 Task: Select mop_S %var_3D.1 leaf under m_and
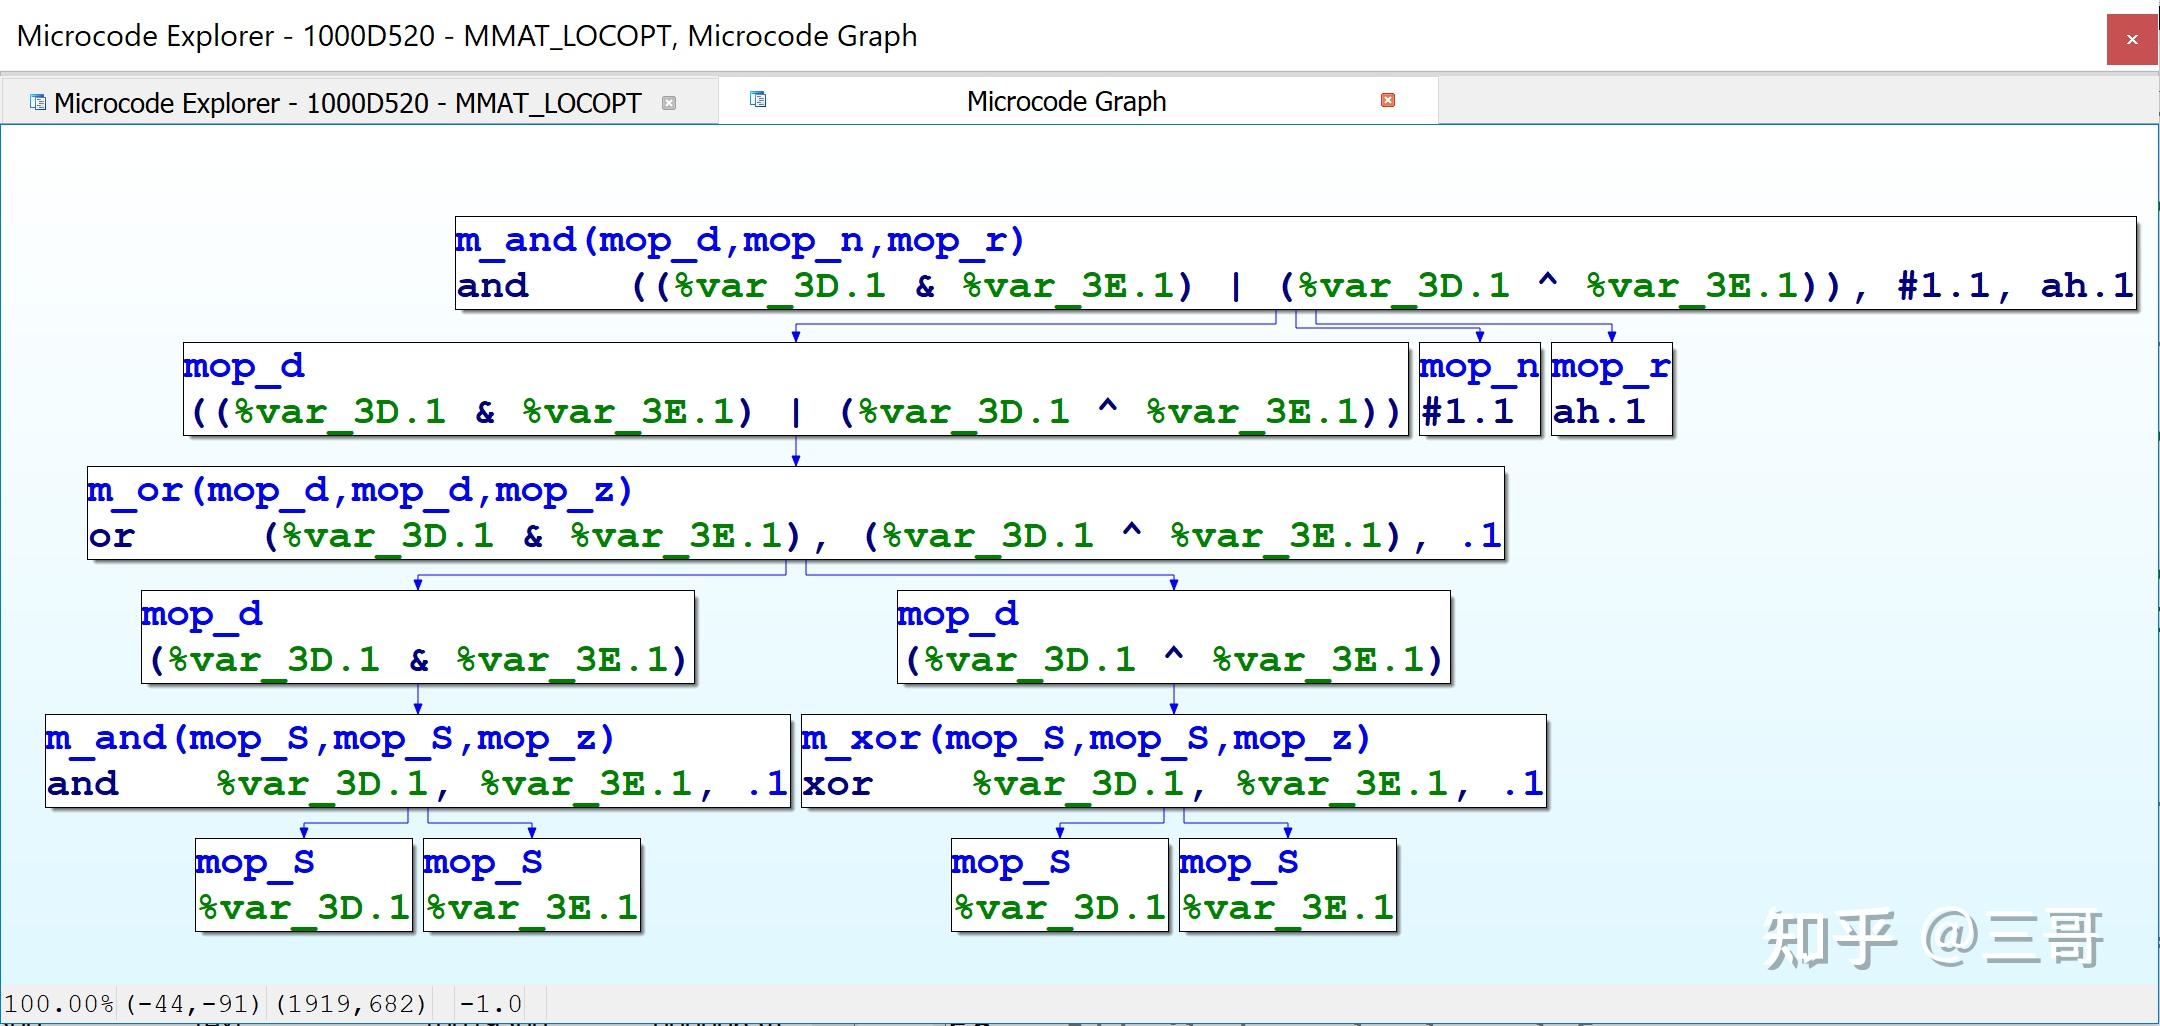click(x=302, y=885)
